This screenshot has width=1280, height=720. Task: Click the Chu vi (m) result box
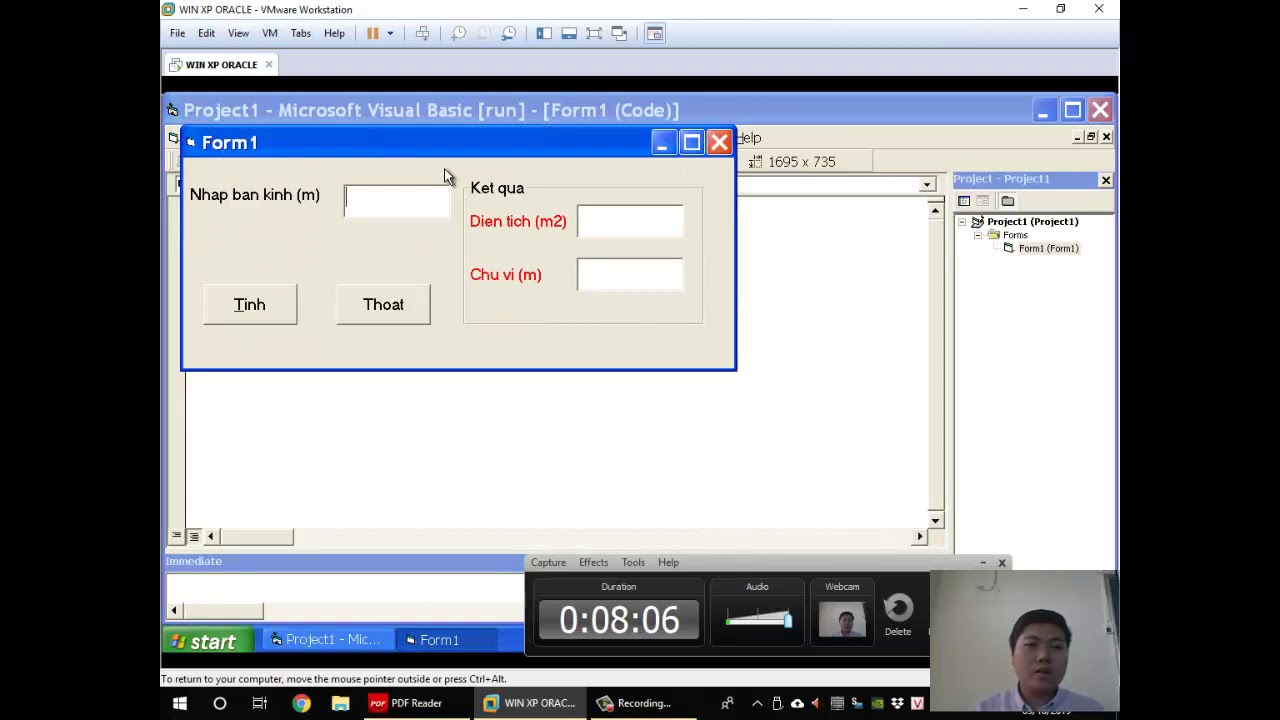tap(630, 275)
